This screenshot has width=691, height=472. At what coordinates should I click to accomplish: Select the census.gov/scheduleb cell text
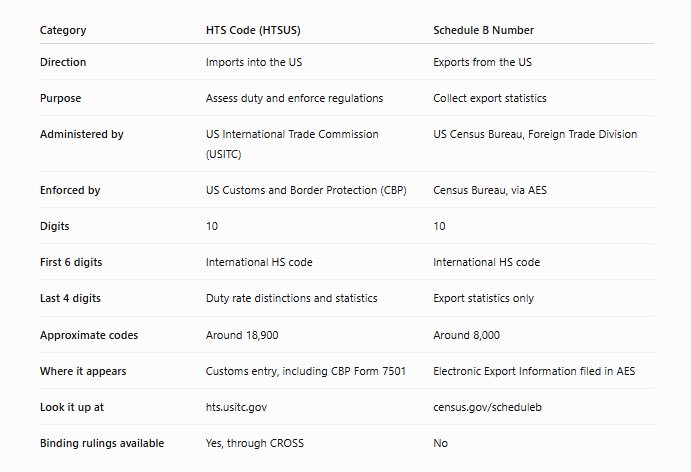[487, 407]
